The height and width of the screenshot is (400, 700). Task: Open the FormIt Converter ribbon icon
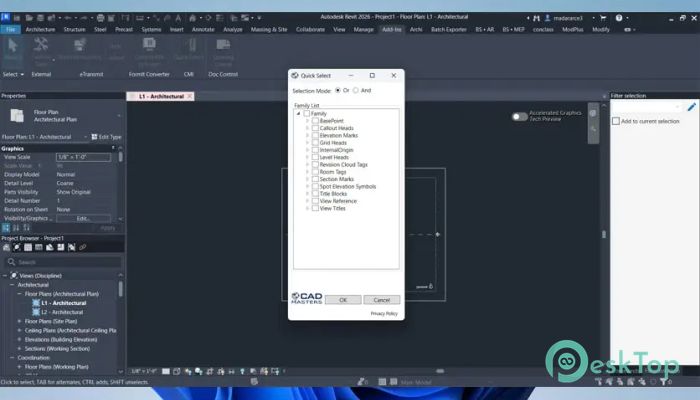(x=149, y=44)
